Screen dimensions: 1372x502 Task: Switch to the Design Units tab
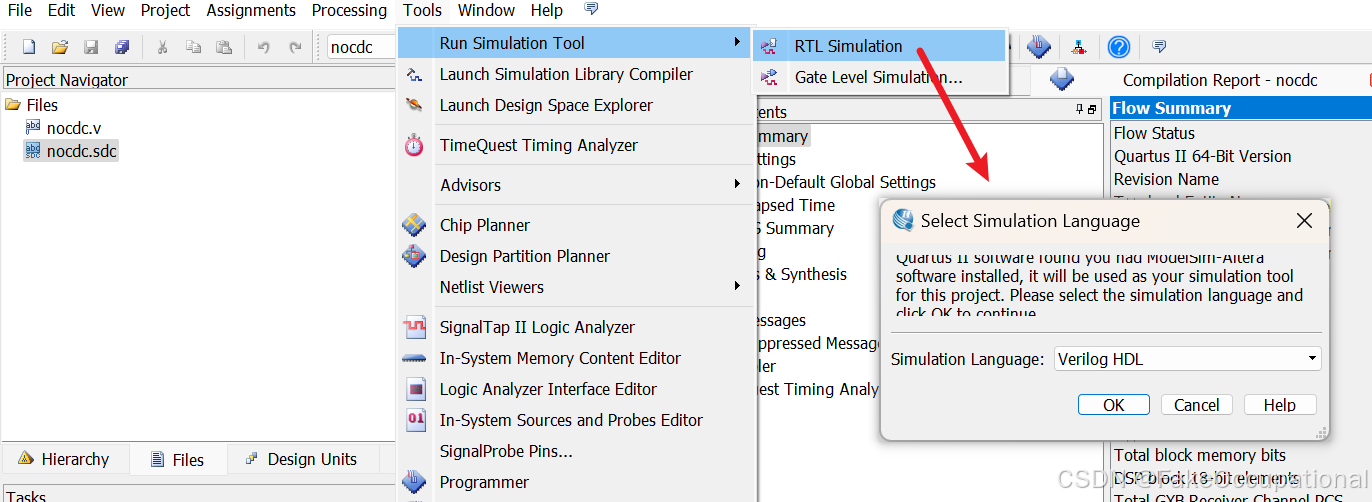pos(301,459)
